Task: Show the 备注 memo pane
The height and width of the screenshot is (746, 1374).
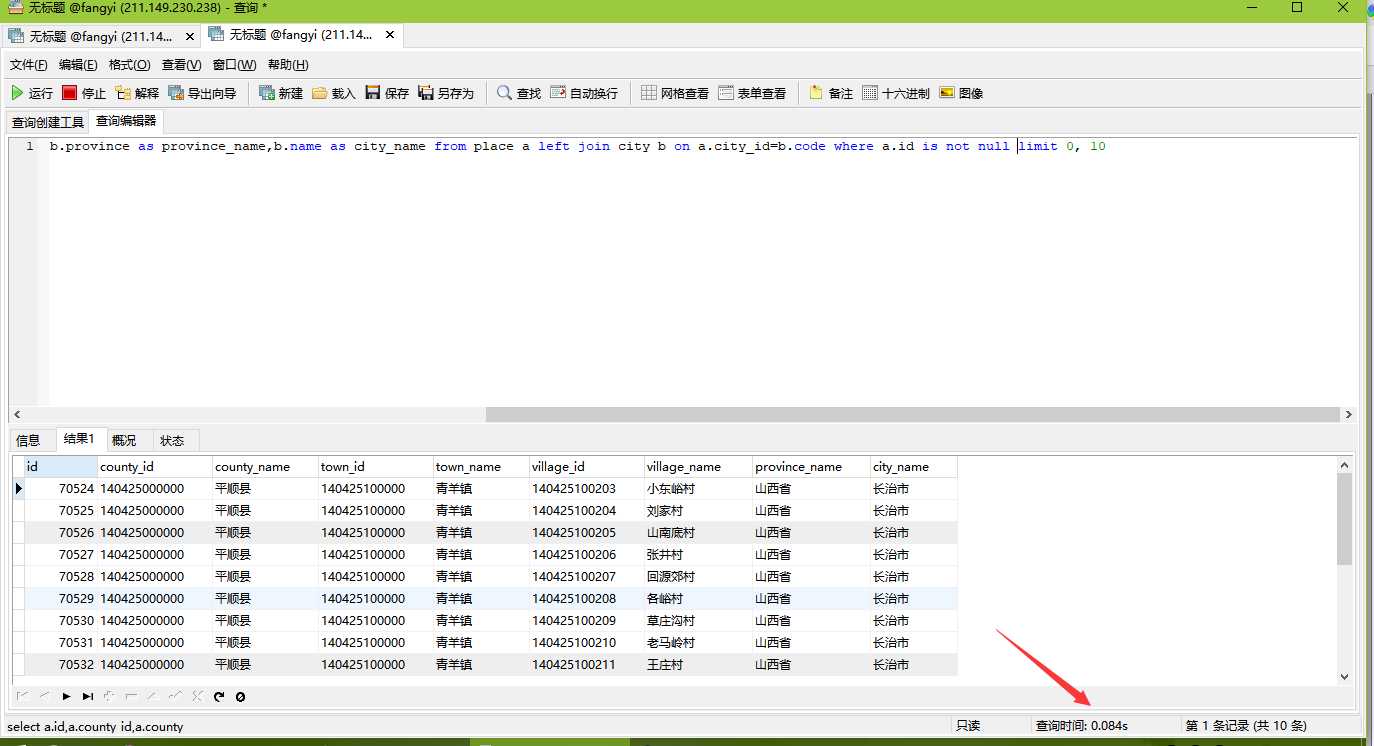Action: click(x=831, y=93)
